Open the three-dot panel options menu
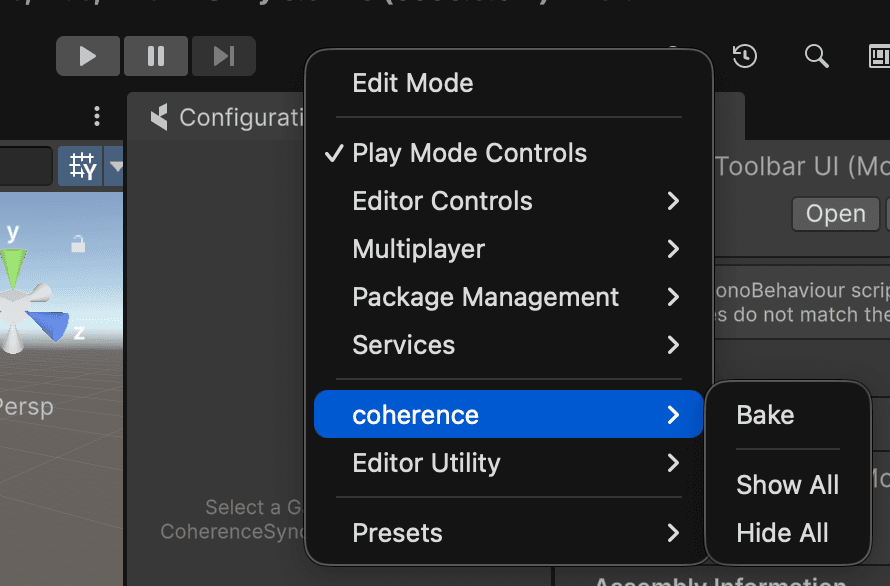 click(x=97, y=116)
